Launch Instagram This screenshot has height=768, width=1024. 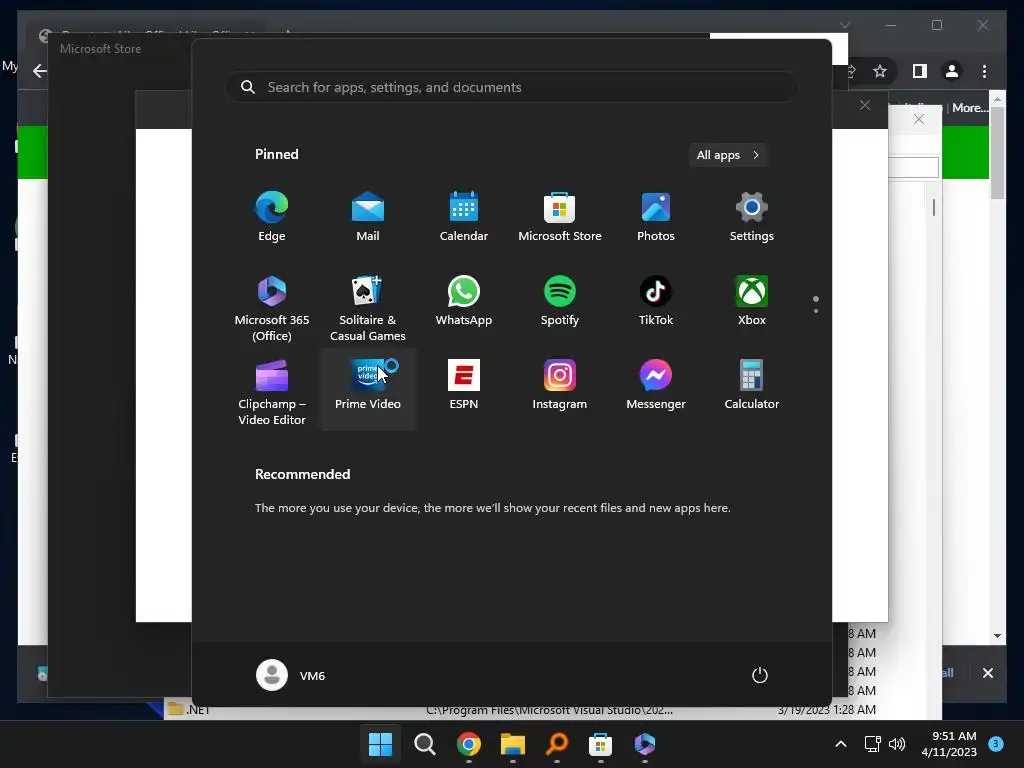pyautogui.click(x=560, y=385)
